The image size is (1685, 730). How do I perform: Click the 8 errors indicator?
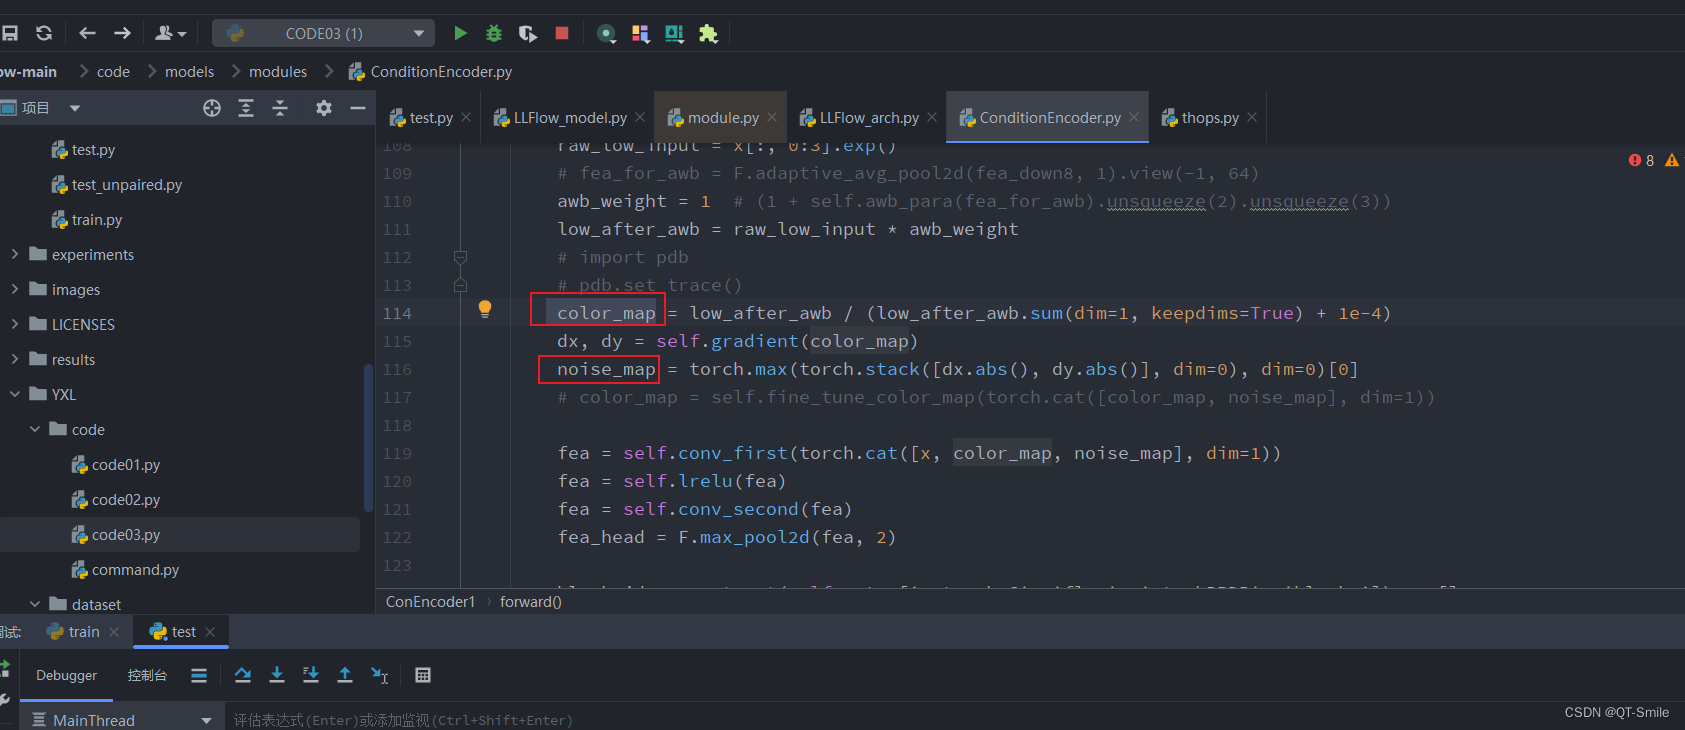(1641, 160)
